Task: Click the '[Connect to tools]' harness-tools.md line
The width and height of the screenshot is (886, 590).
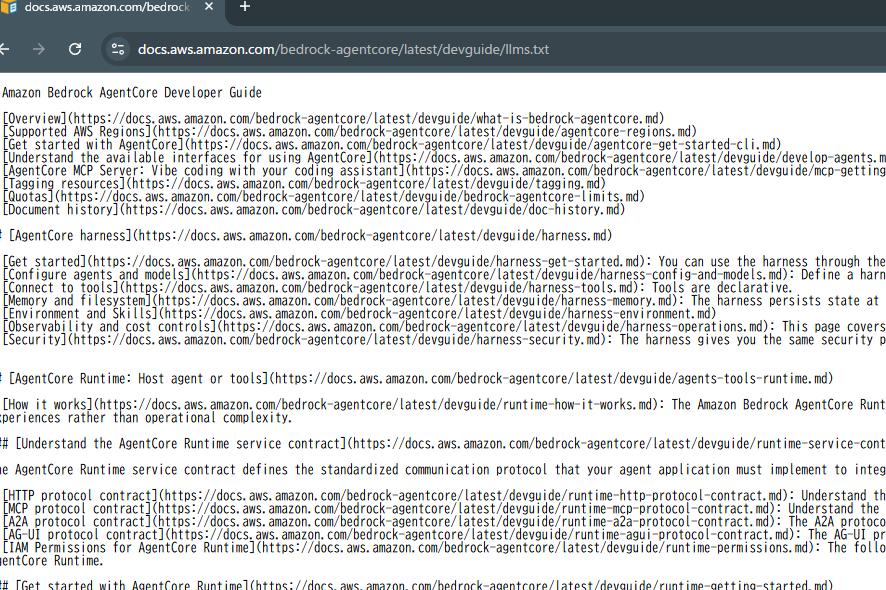Action: (x=397, y=288)
